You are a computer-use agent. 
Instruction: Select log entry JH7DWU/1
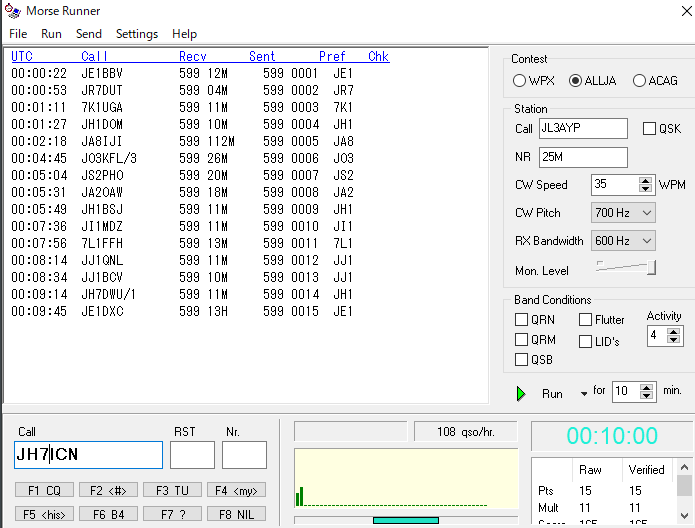click(x=182, y=294)
